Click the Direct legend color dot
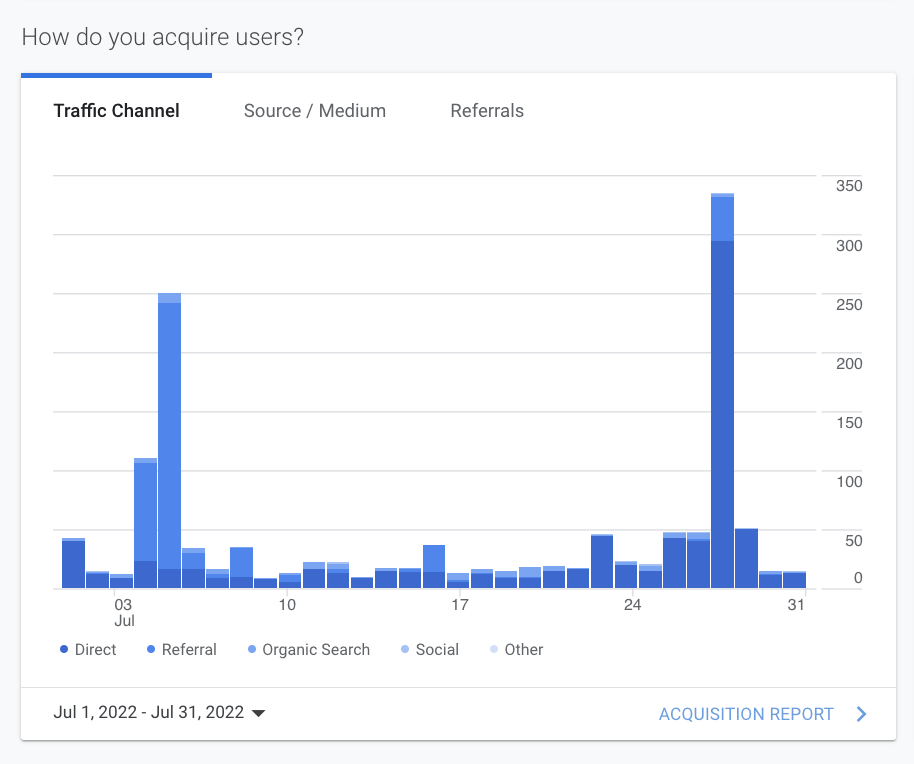Screen dimensions: 914x764 [64, 650]
